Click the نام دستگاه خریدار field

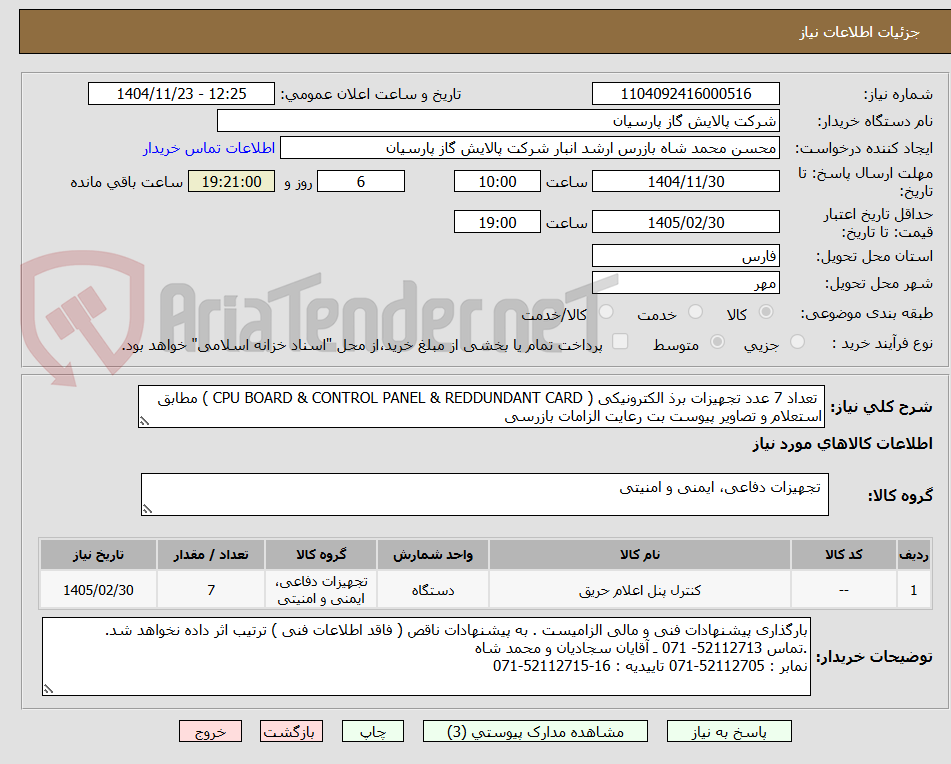pyautogui.click(x=498, y=121)
